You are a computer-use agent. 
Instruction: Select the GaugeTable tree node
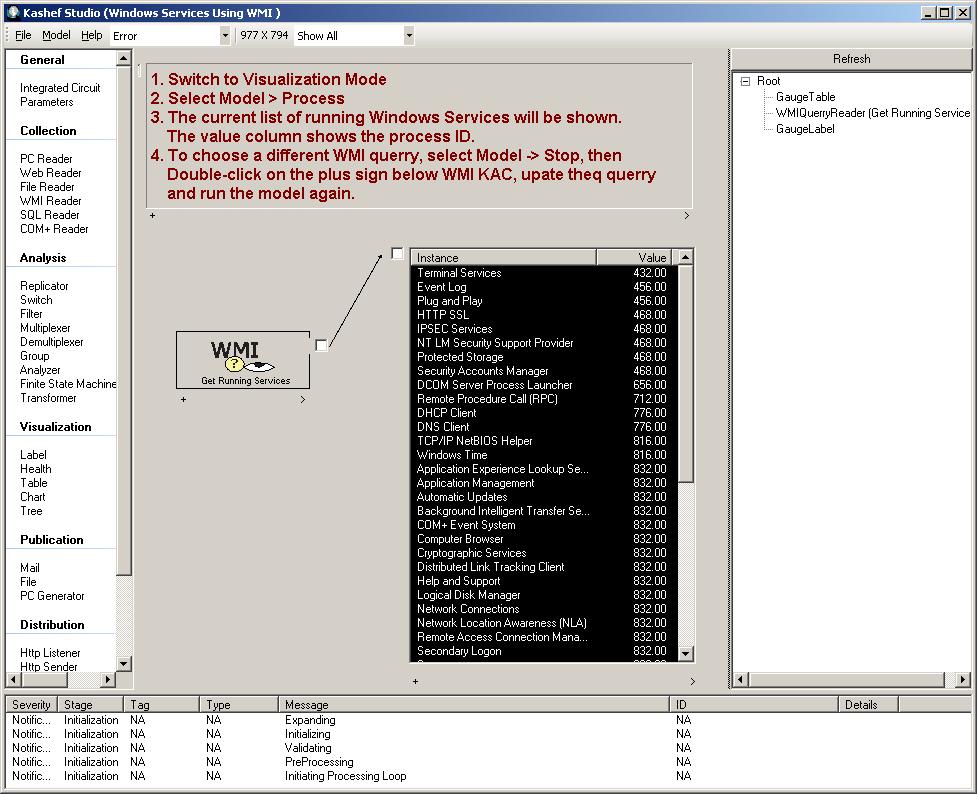click(805, 97)
